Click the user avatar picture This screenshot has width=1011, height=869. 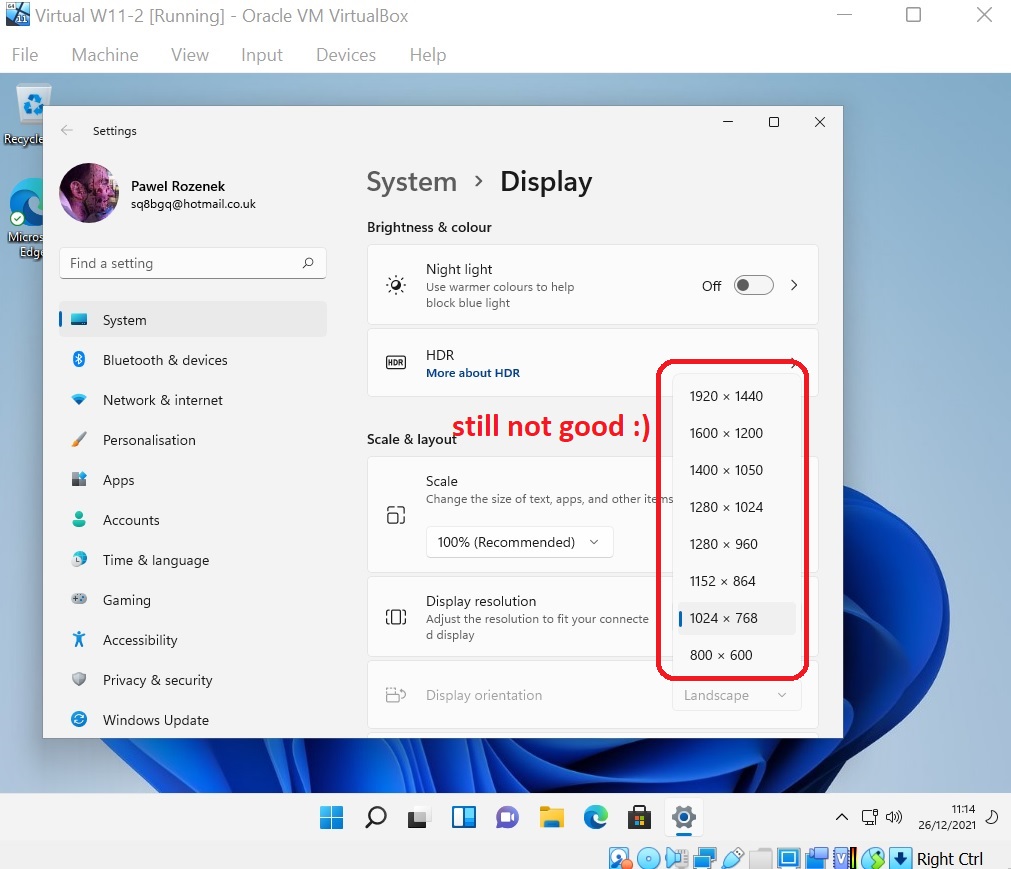pyautogui.click(x=89, y=193)
